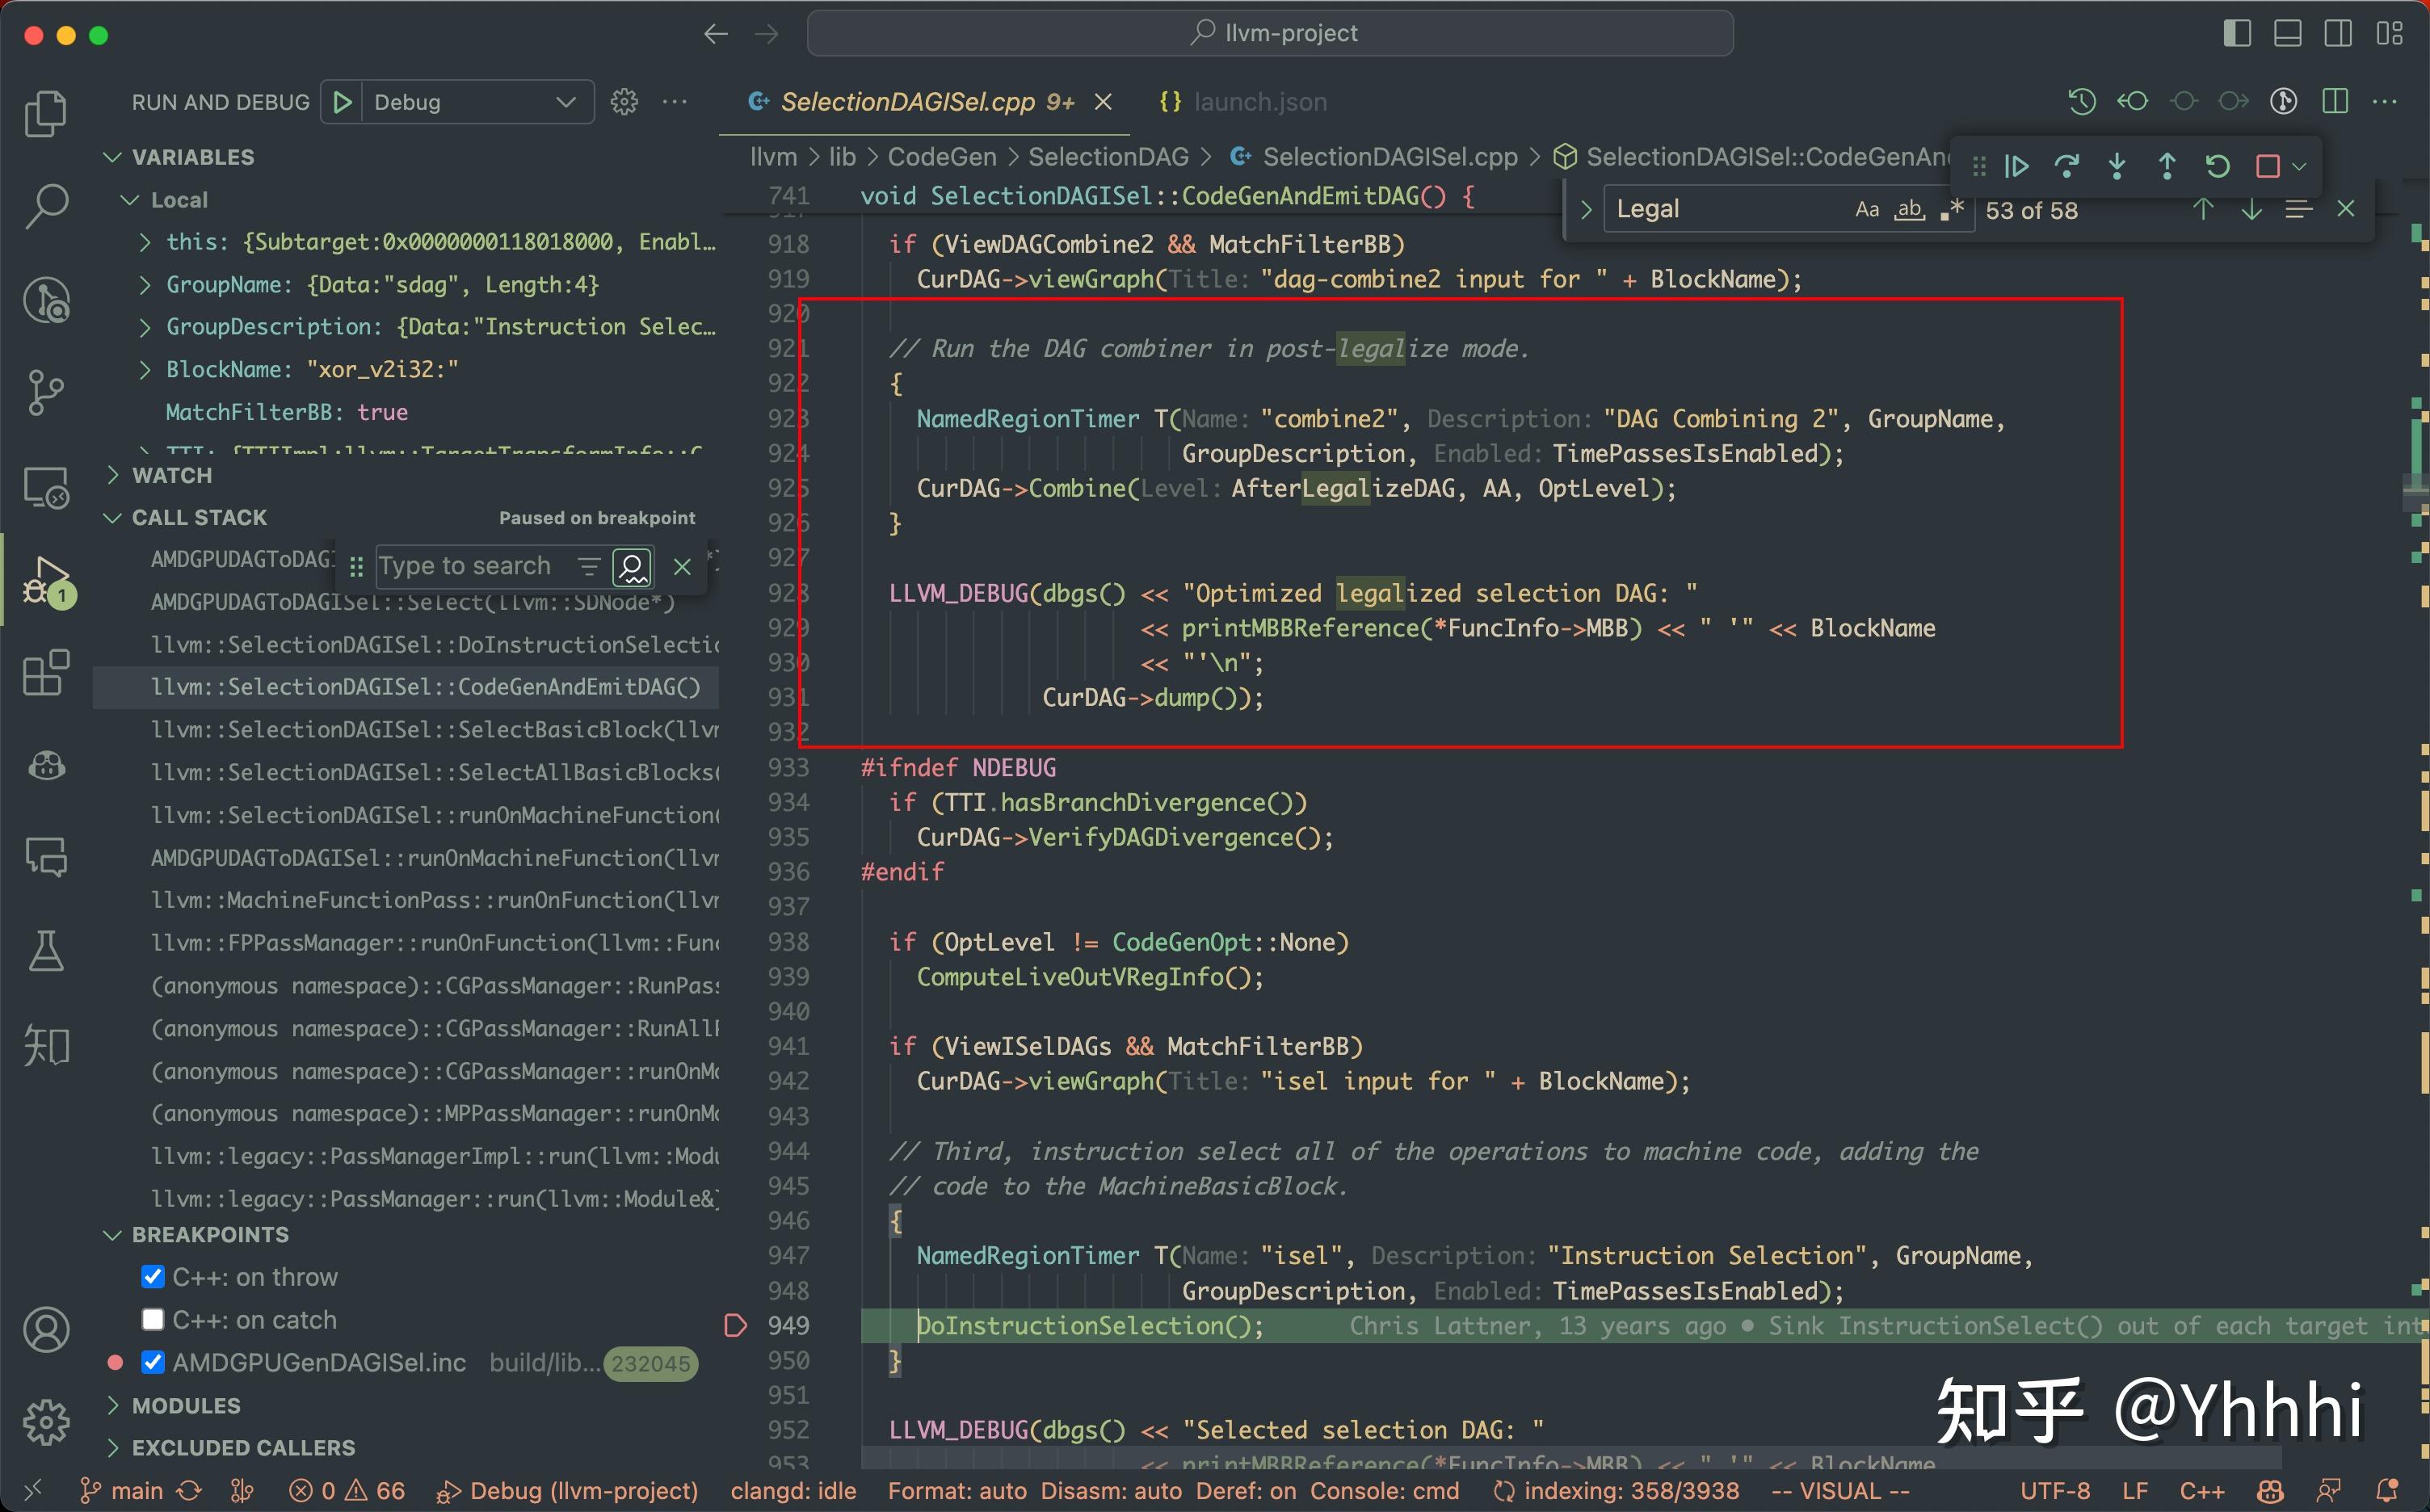2430x1512 pixels.
Task: Open Search view in activity bar
Action: pos(46,207)
